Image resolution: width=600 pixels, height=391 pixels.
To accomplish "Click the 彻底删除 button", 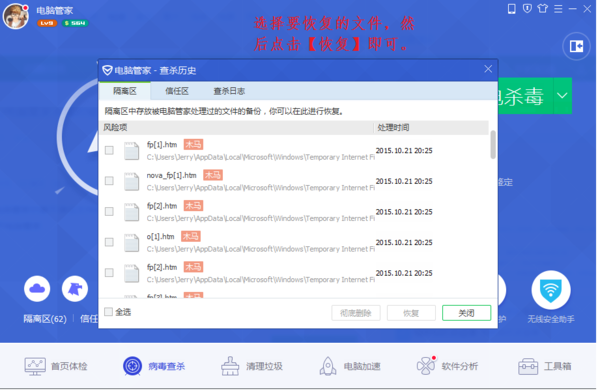I will click(356, 313).
